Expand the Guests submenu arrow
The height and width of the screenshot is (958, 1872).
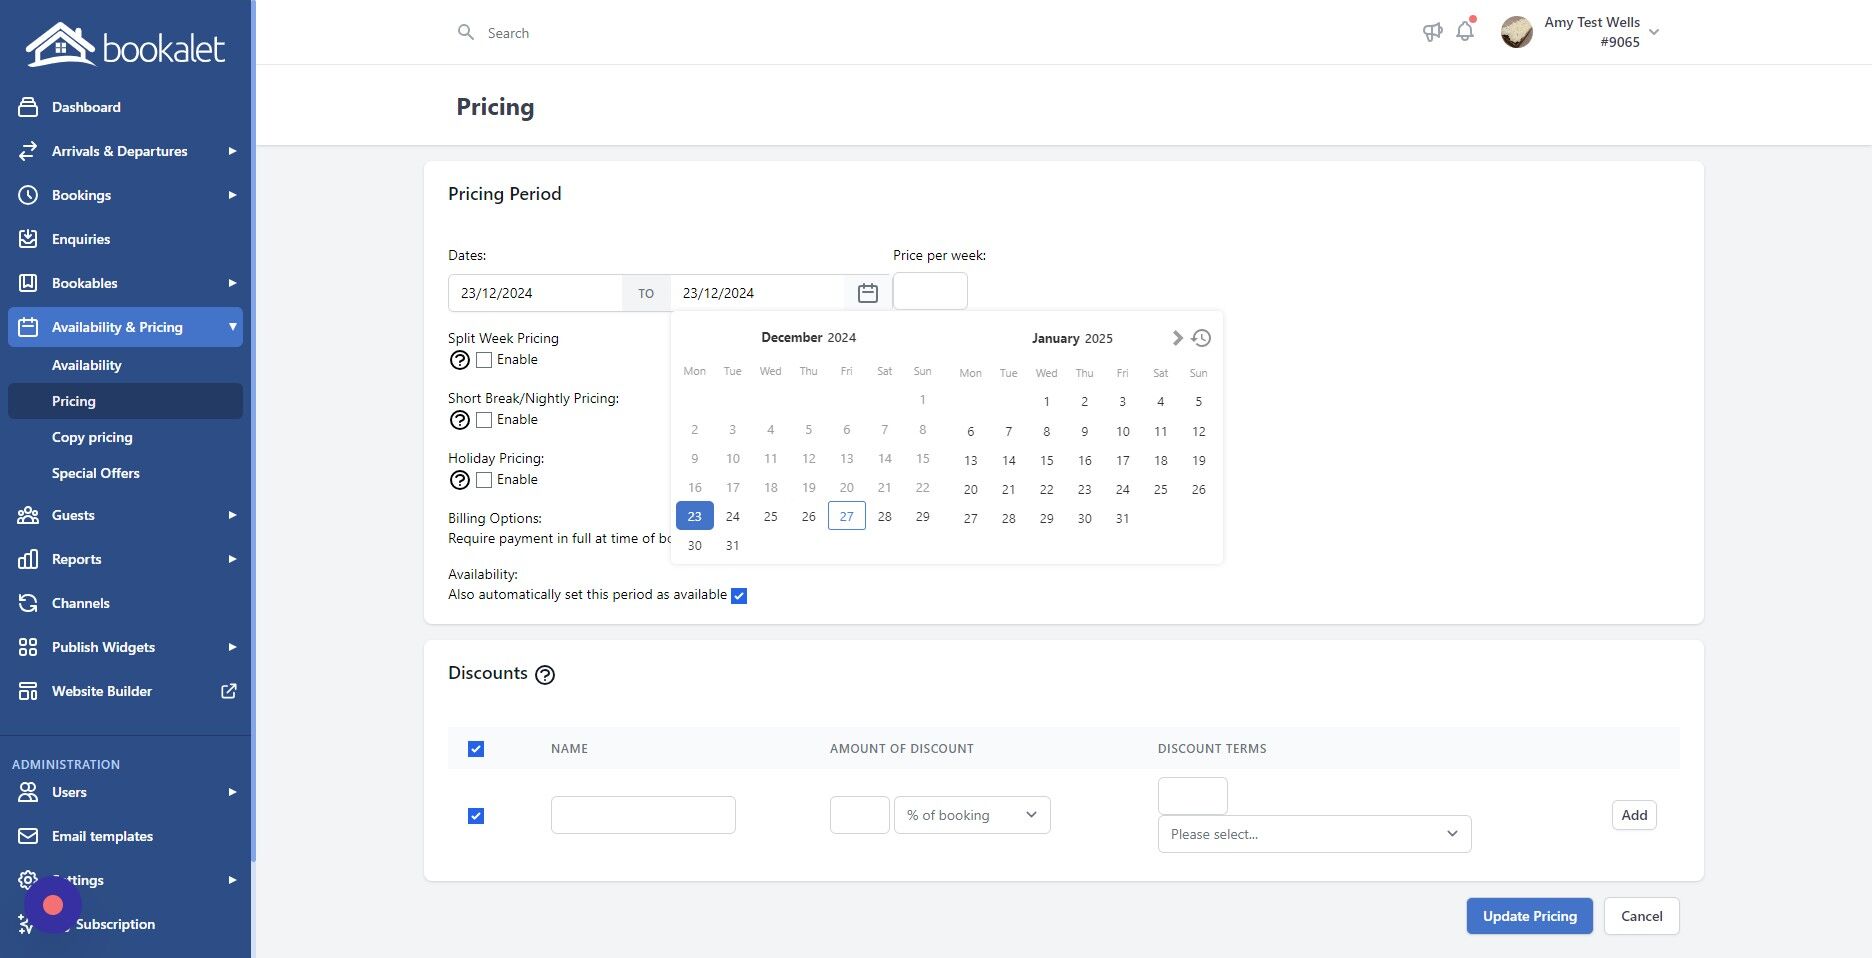tap(232, 515)
